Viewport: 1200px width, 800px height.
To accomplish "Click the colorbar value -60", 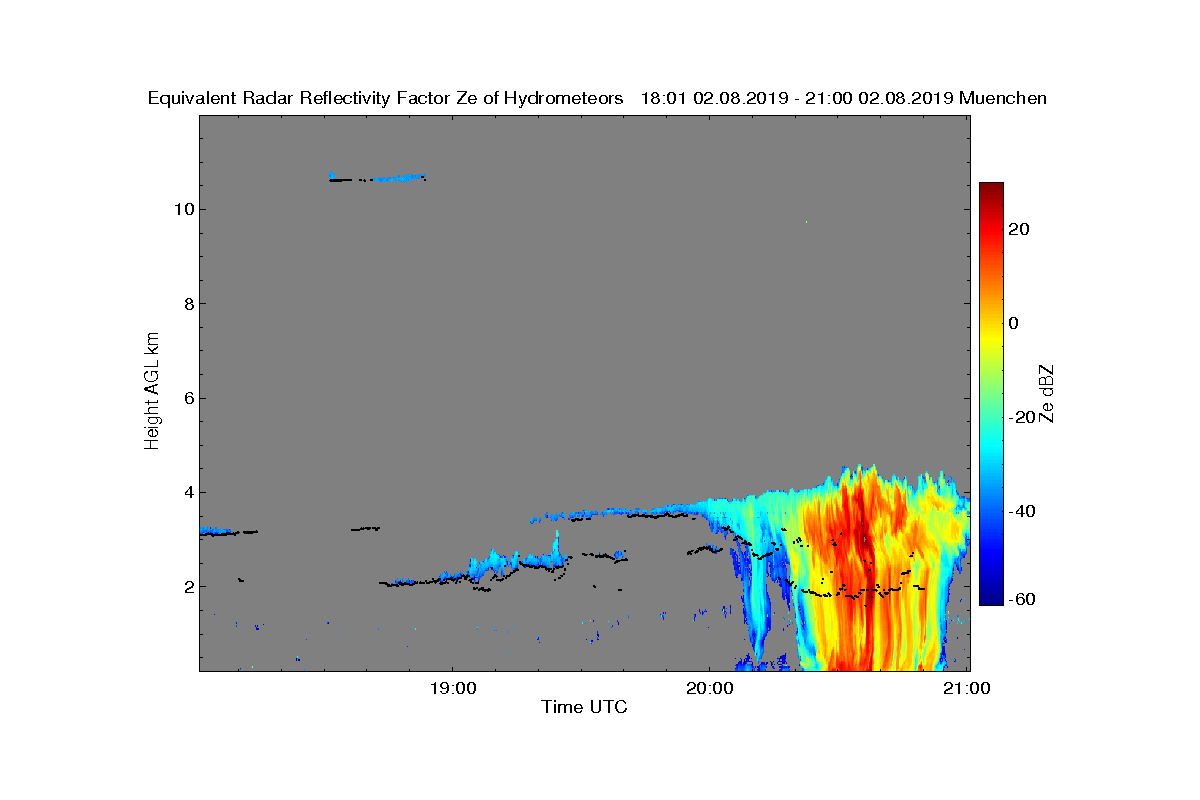I will click(1023, 598).
